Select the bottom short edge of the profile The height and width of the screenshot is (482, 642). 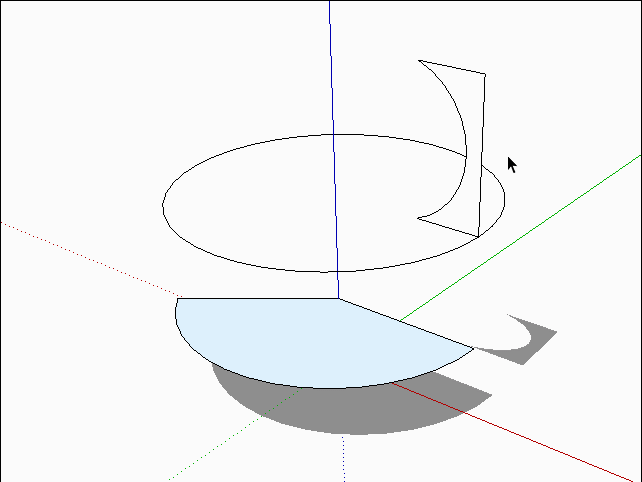tap(447, 227)
